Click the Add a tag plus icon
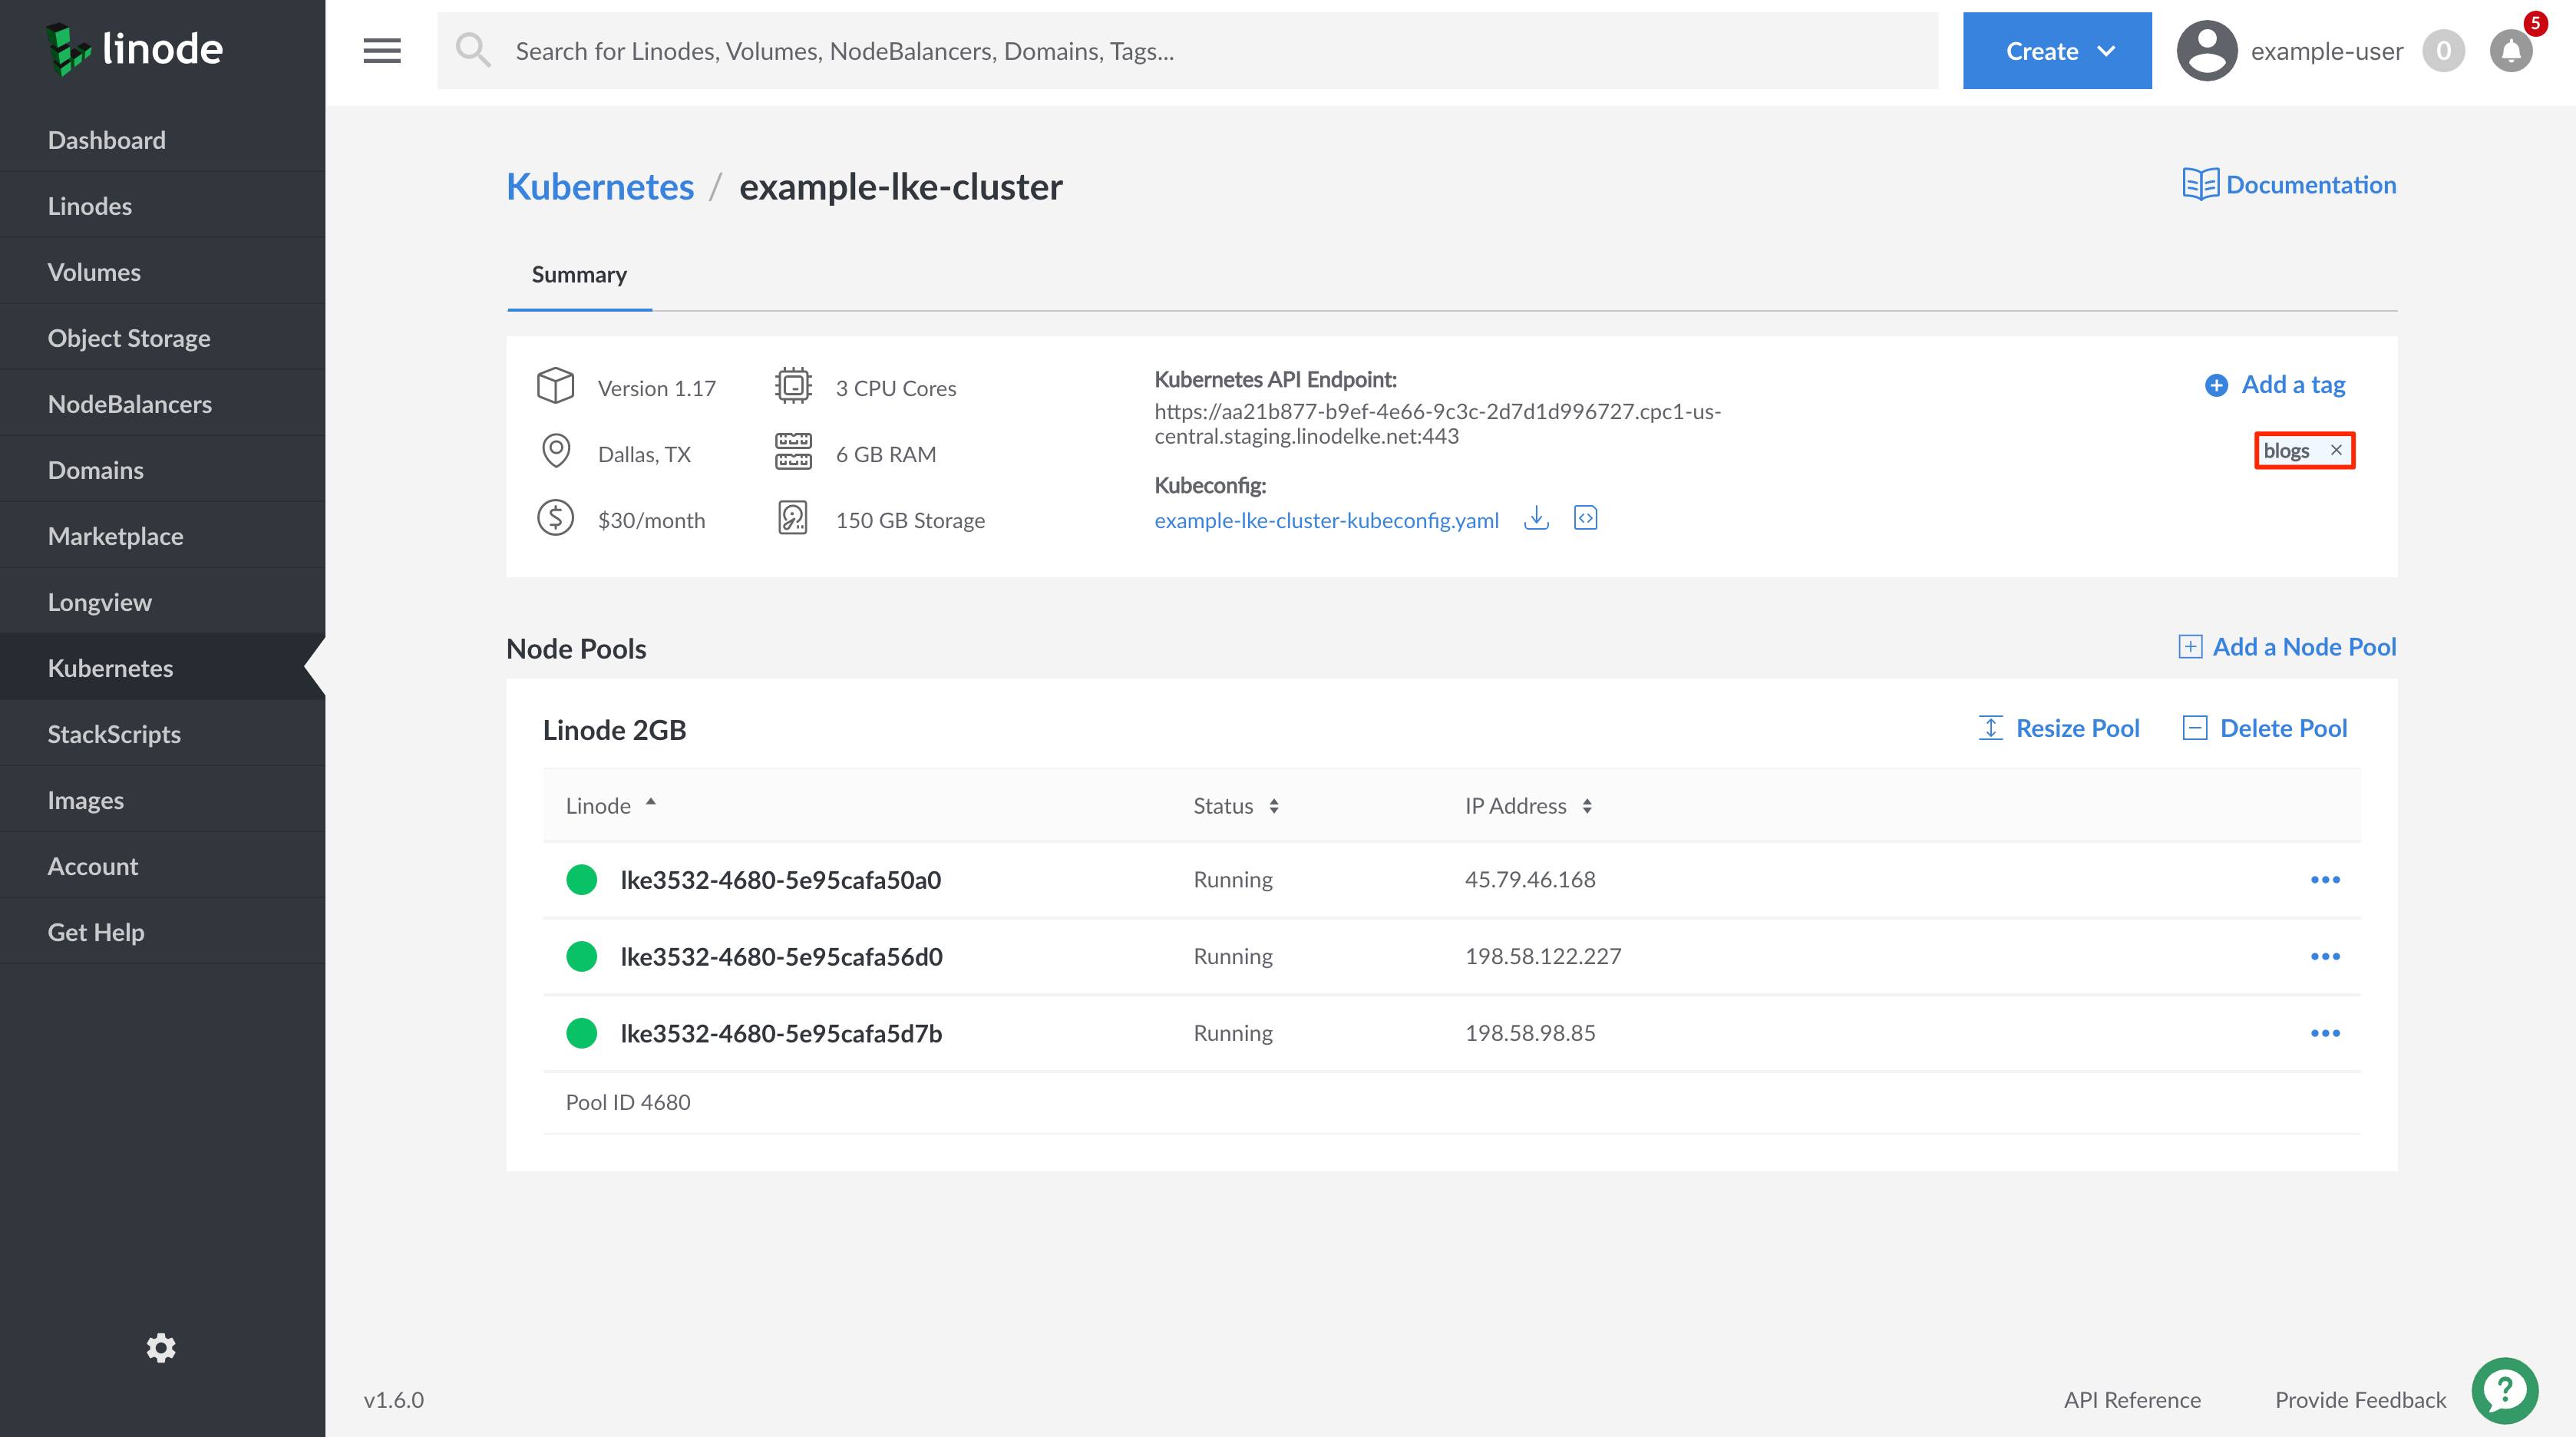 [2216, 384]
